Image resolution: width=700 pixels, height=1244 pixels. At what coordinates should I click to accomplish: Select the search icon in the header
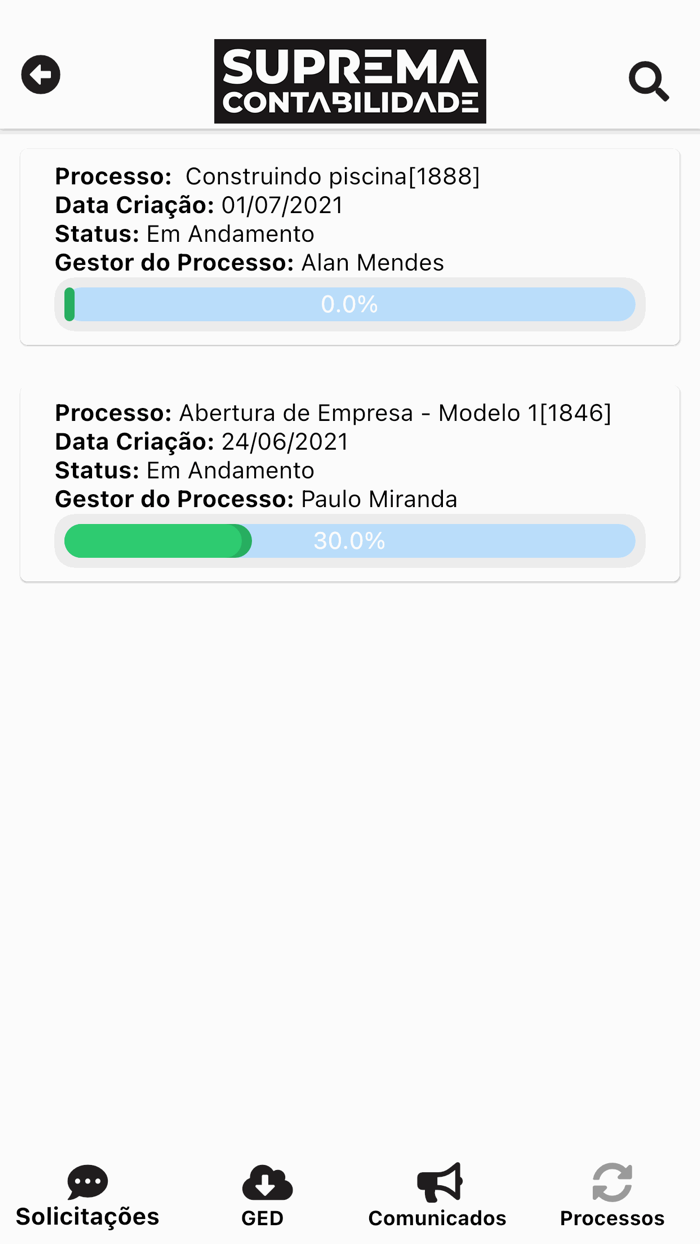point(649,82)
